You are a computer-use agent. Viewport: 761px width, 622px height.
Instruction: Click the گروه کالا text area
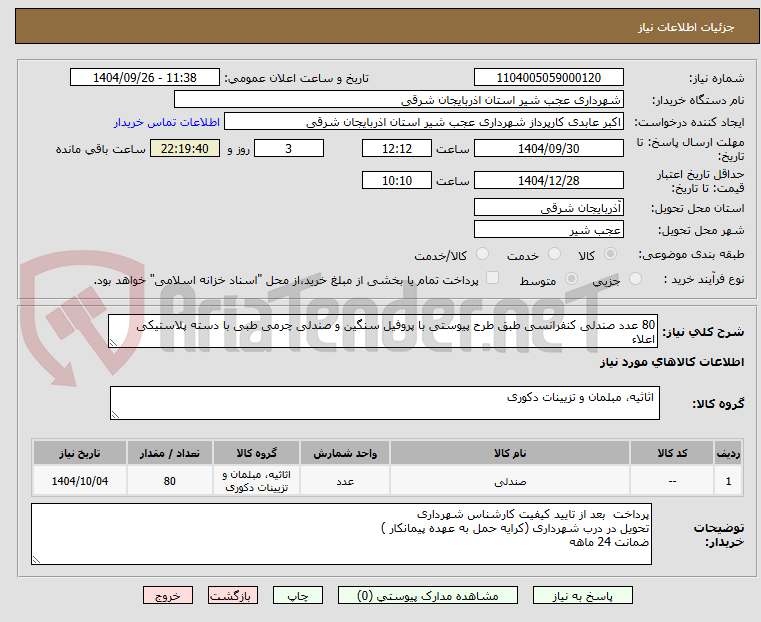385,403
